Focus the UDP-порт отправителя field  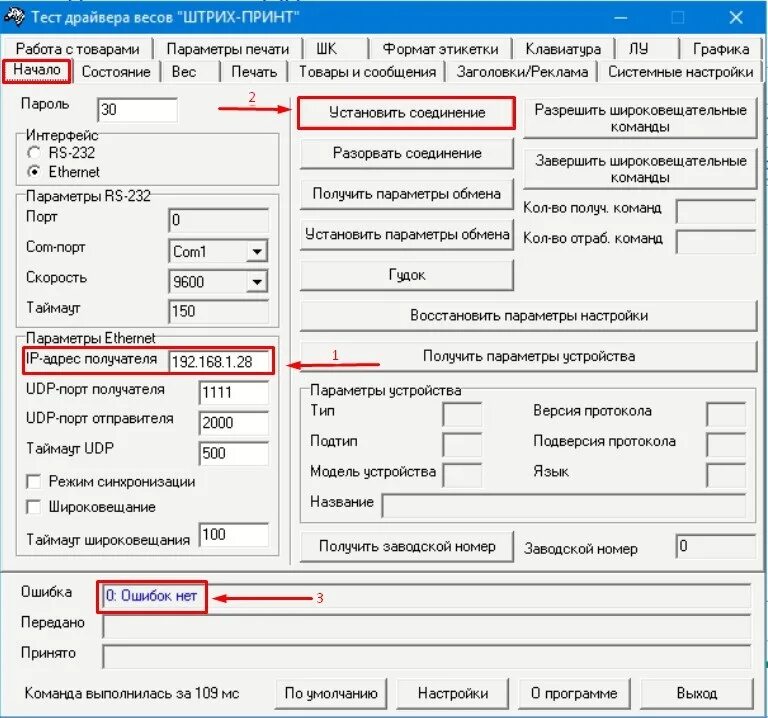234,423
